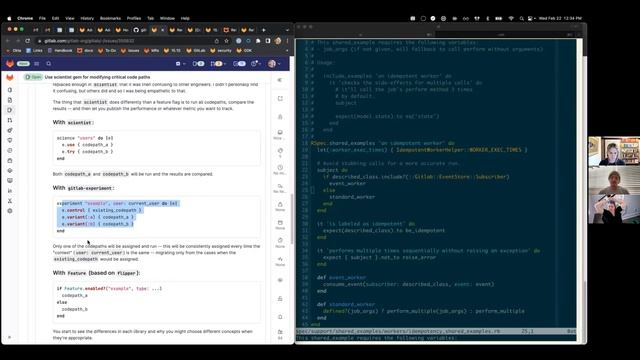Open the Bookmarks menu in menu bar

click(110, 18)
